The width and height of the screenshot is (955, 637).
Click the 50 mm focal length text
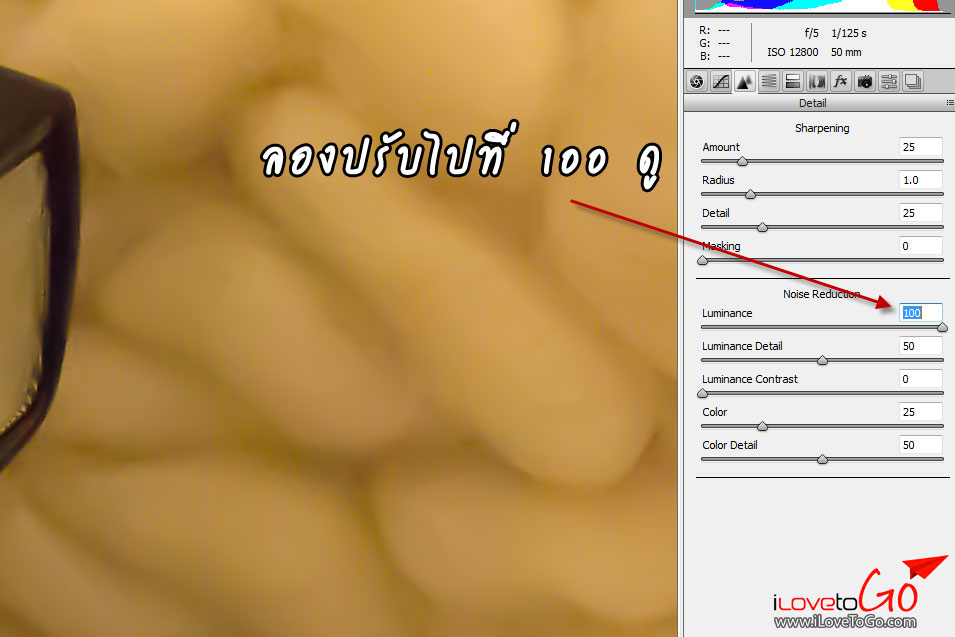(846, 52)
